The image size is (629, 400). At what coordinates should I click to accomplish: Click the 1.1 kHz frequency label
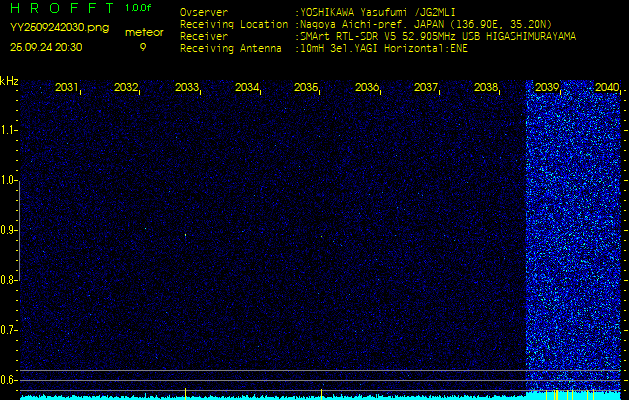tap(9, 130)
